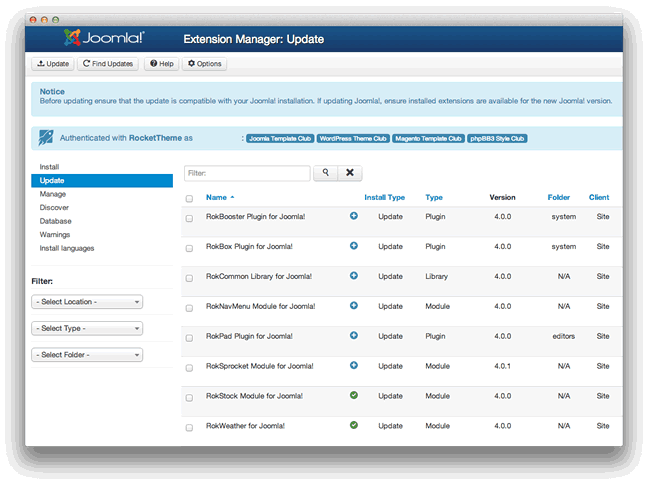Open the Select Location dropdown
Screen dimensions: 648x485
point(87,302)
